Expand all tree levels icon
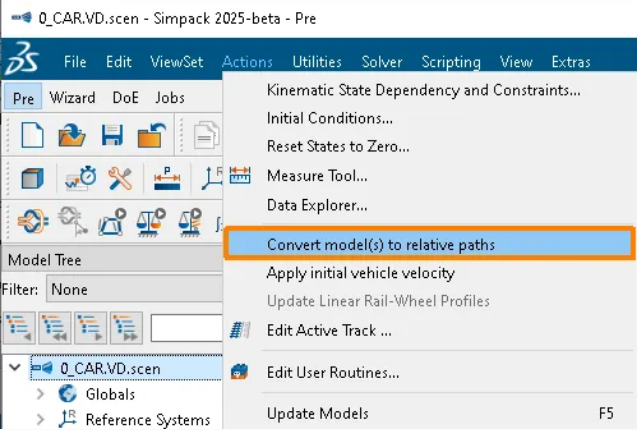Viewport: 637px width, 430px height. tap(126, 328)
